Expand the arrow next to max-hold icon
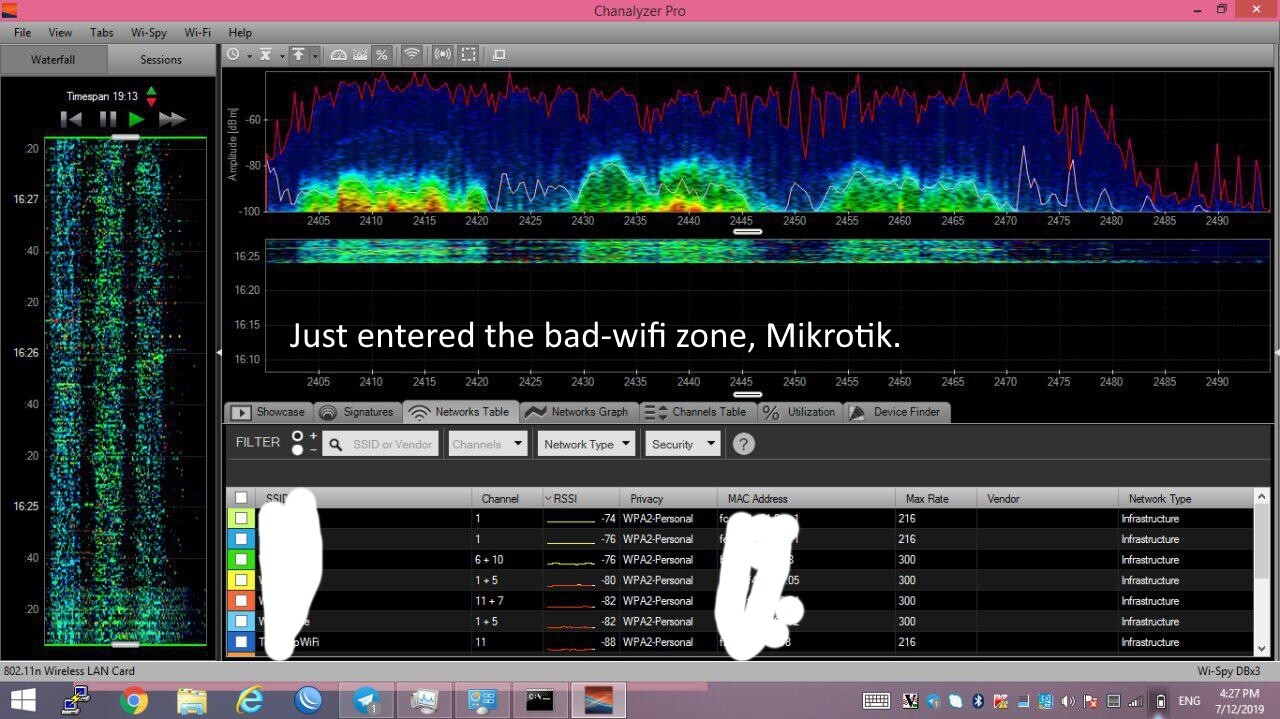The image size is (1280, 719). [x=314, y=55]
